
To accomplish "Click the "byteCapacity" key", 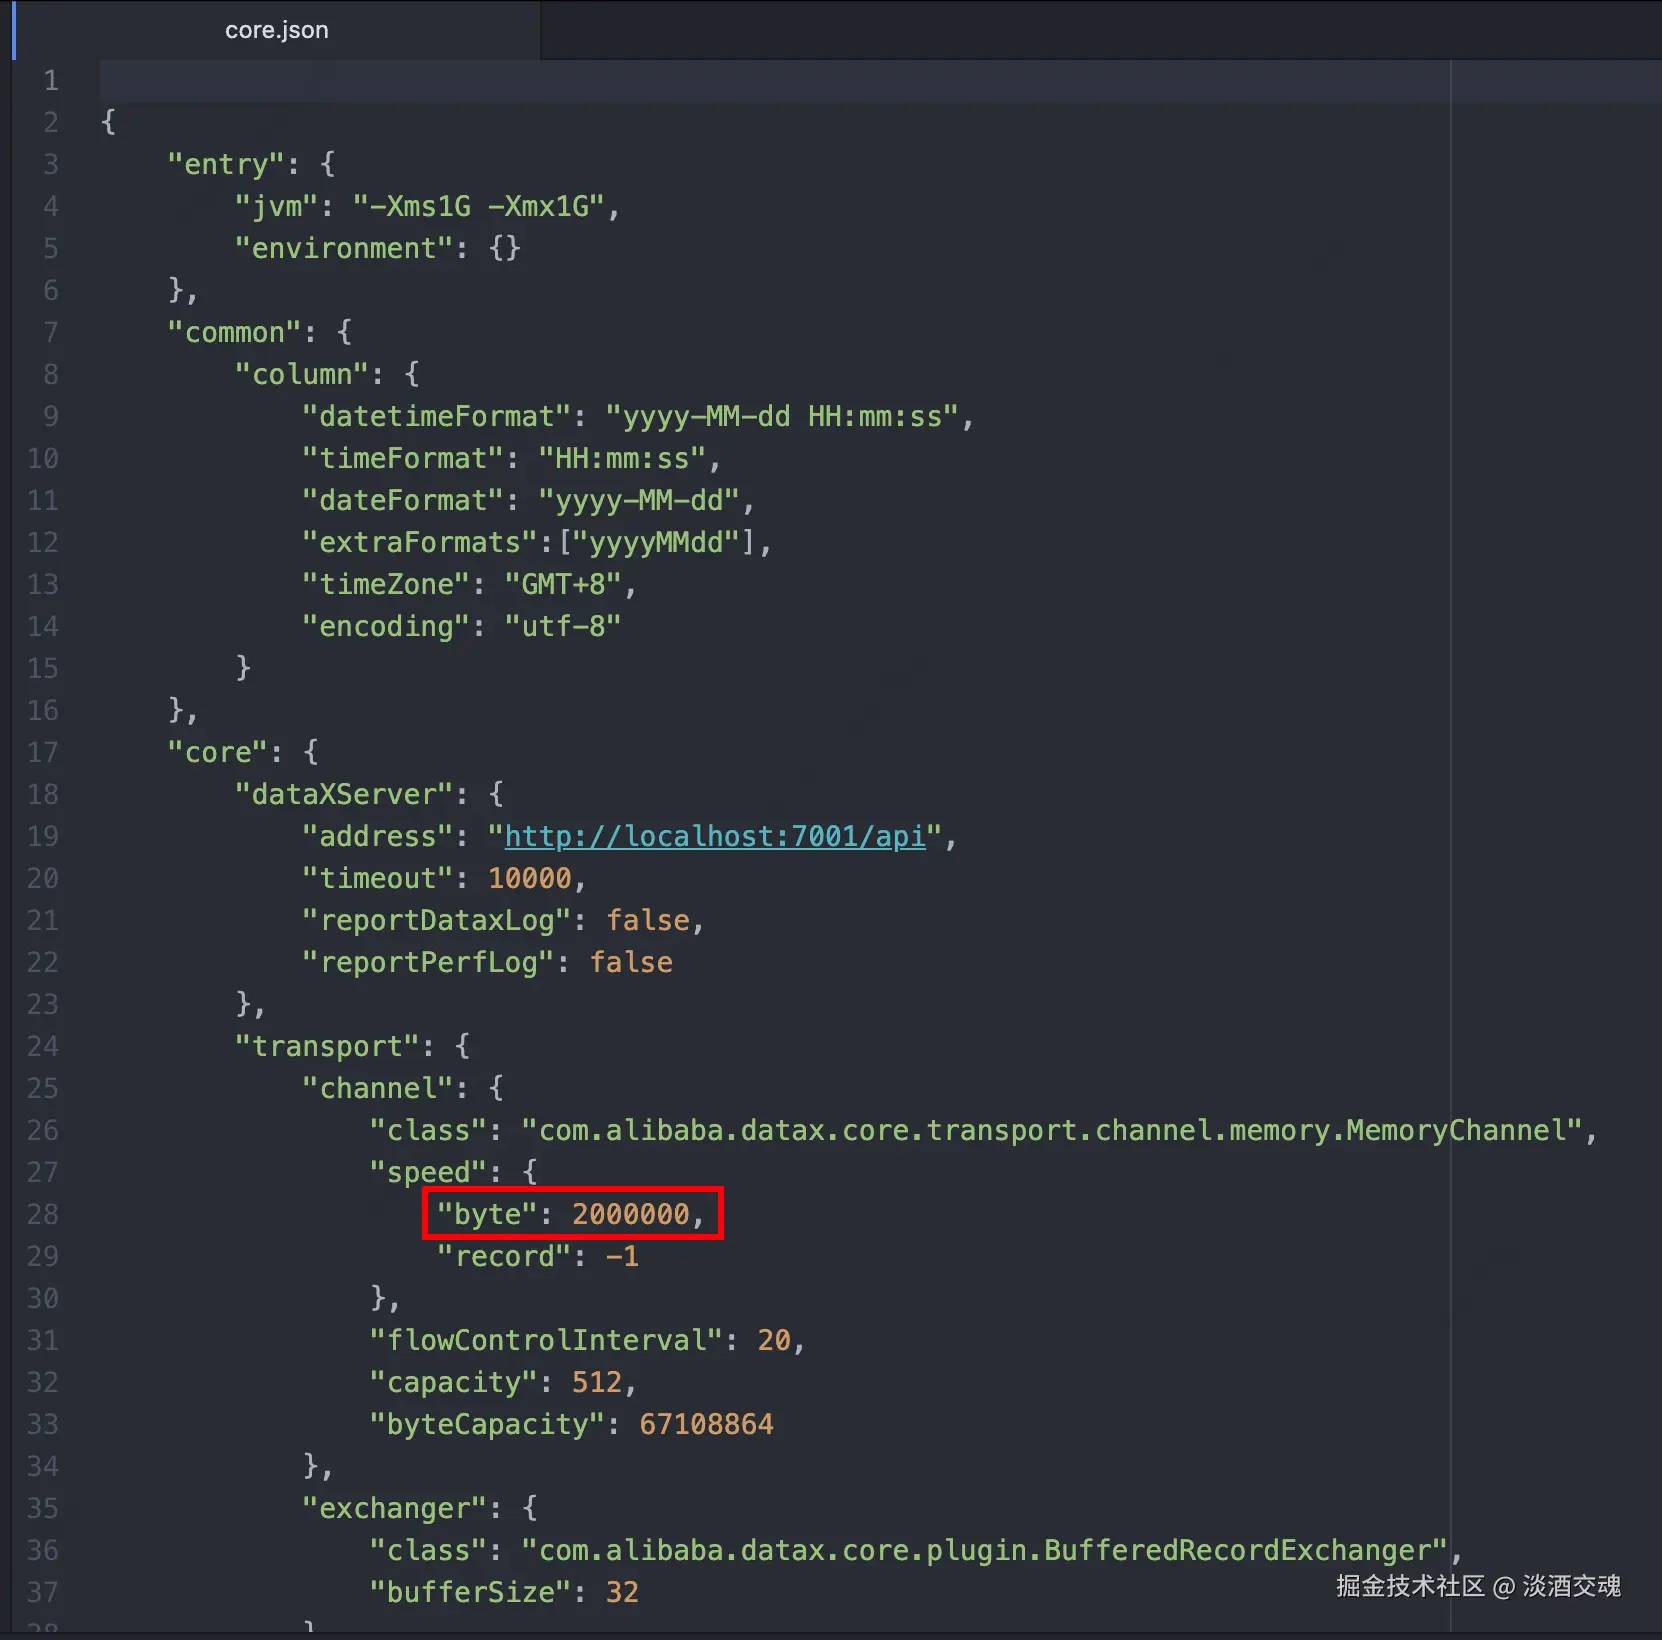I will tap(487, 1424).
